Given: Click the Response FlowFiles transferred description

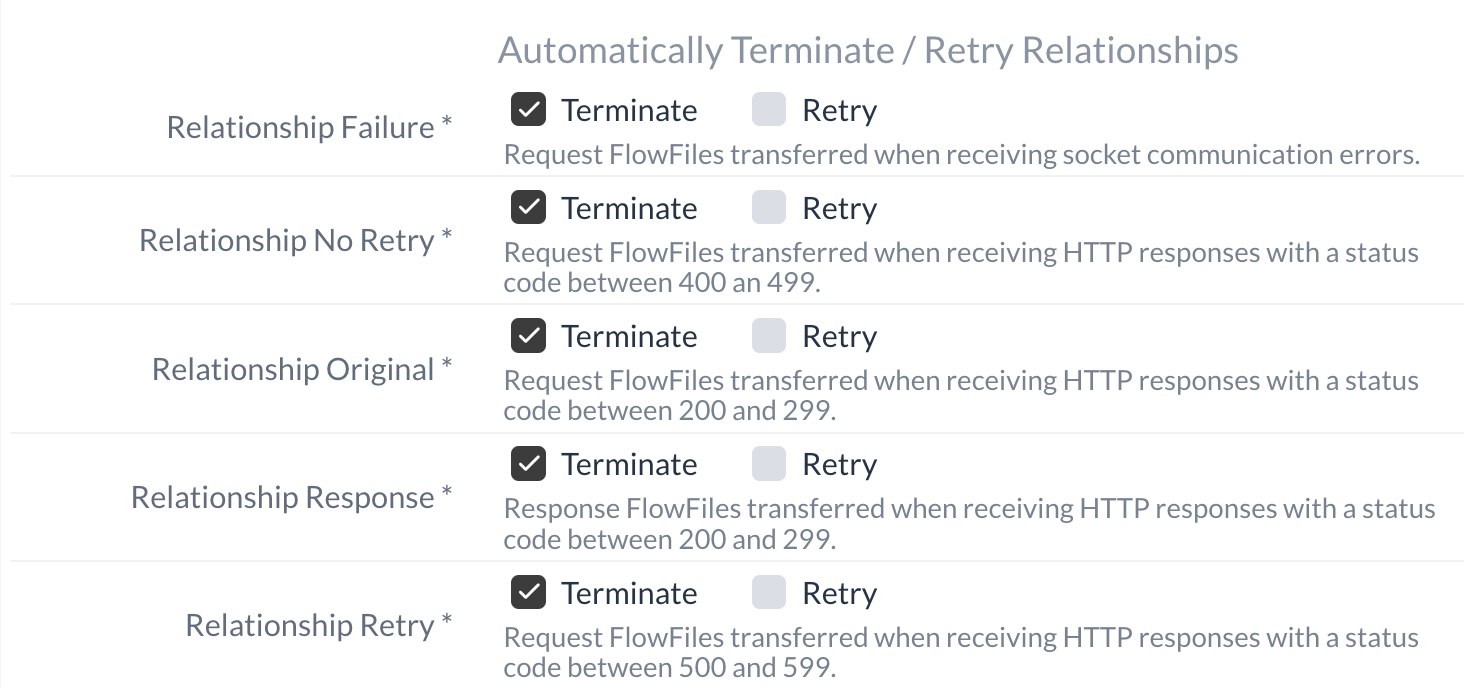Looking at the screenshot, I should [x=969, y=523].
